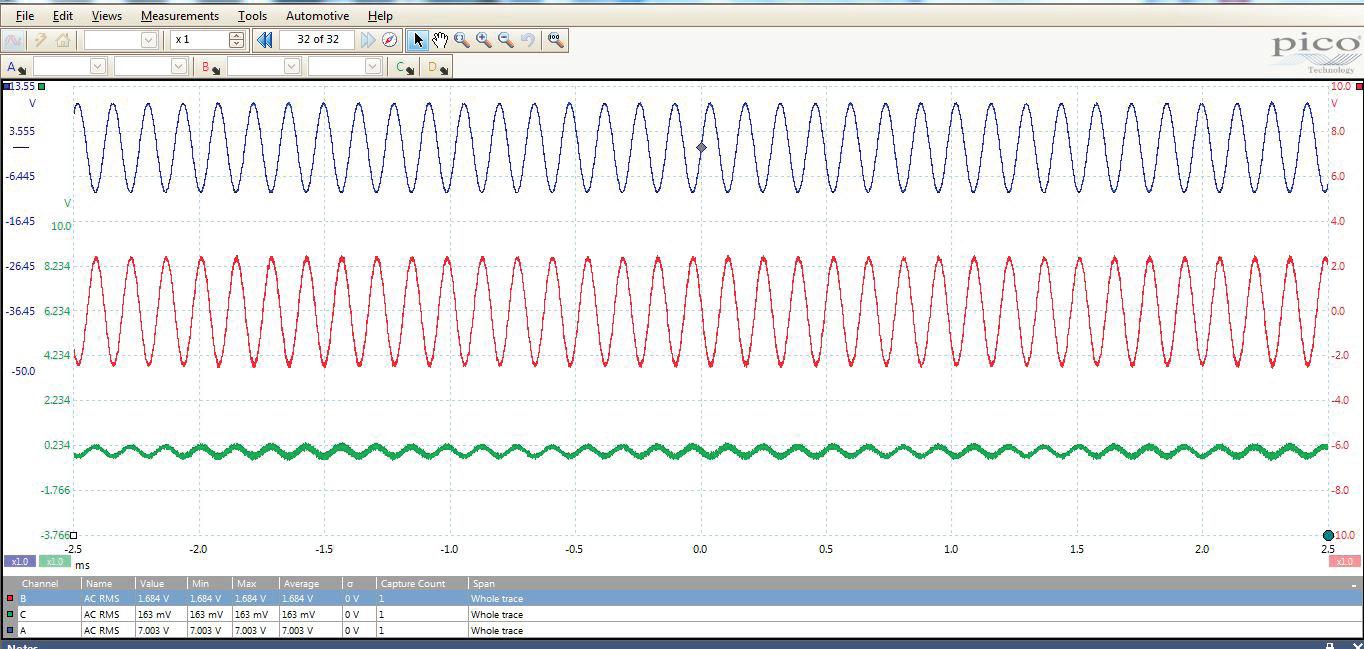The image size is (1364, 649).
Task: Activate the arrow selection tool
Action: 418,40
